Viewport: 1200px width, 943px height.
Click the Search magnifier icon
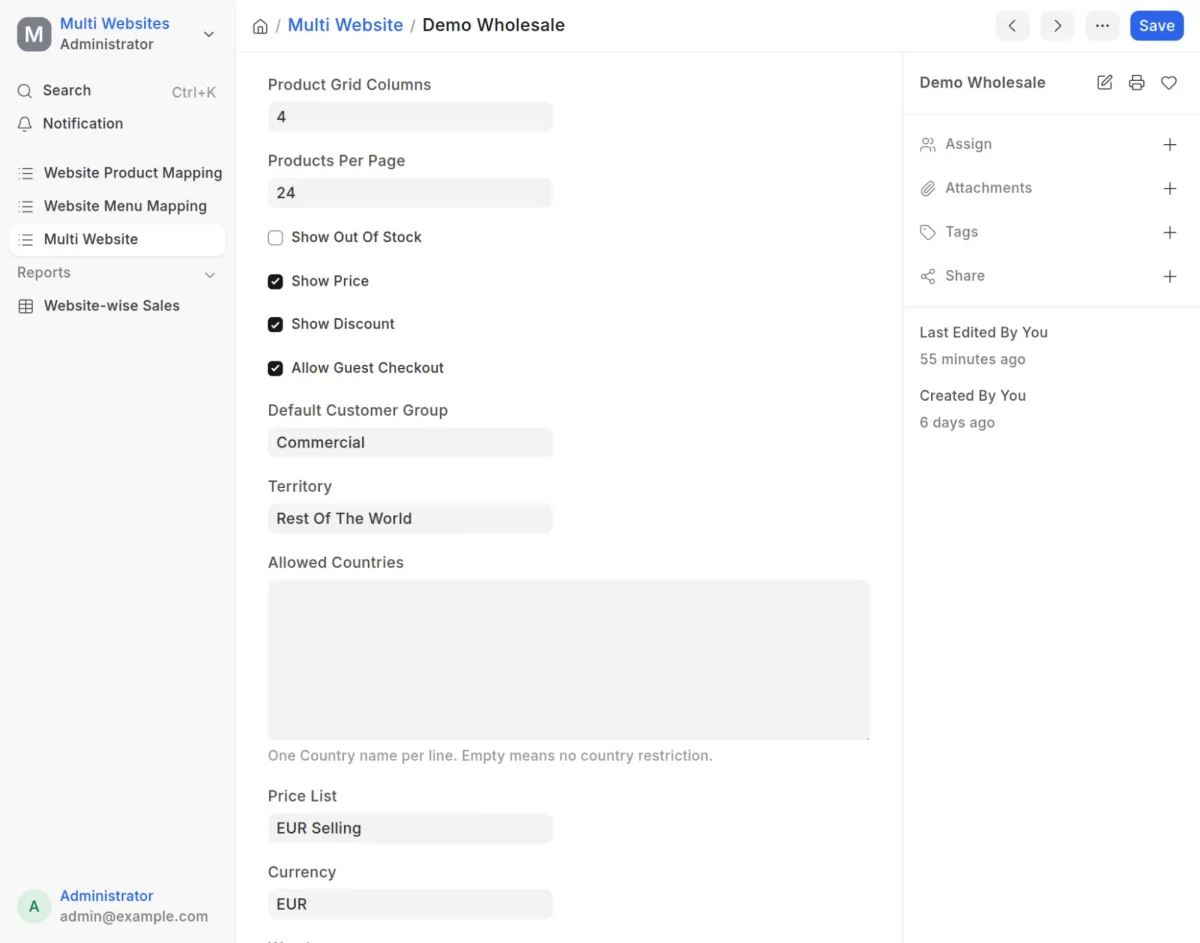tap(25, 91)
